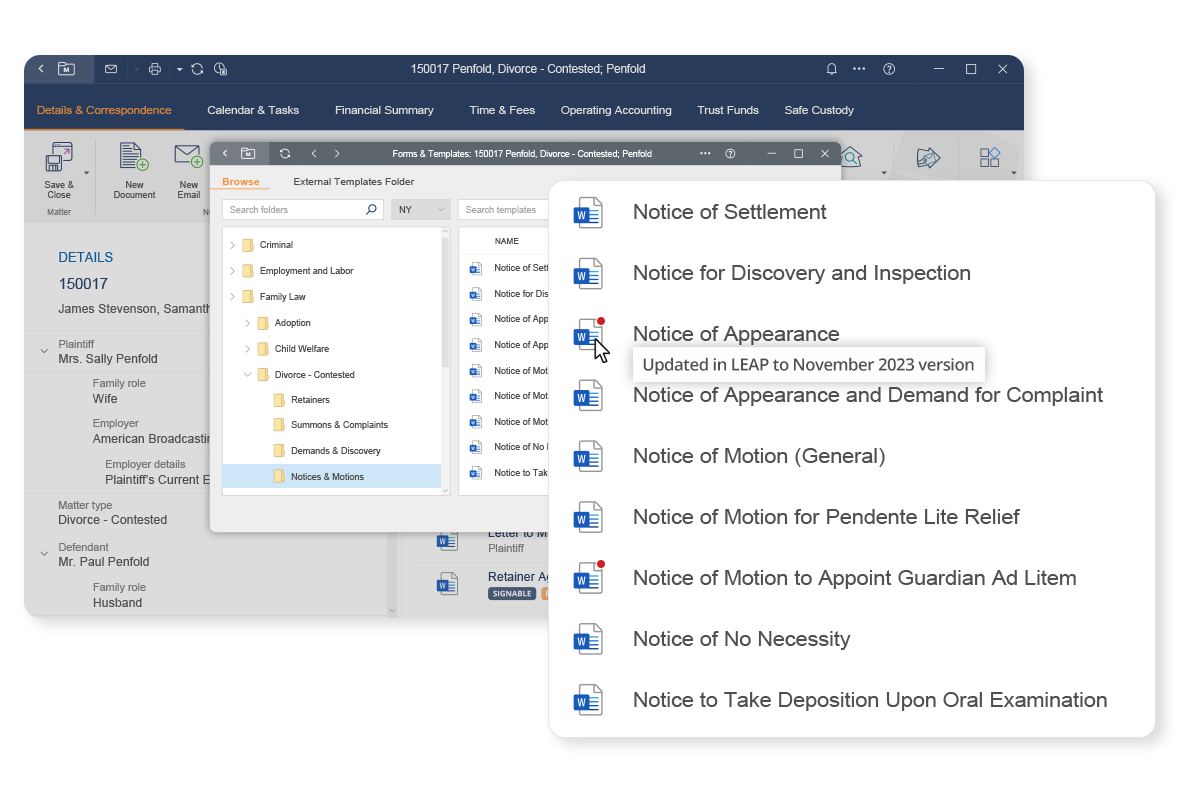Screen dimensions: 1200x800
Task: Open the Trust Funds tab
Action: pyautogui.click(x=727, y=110)
